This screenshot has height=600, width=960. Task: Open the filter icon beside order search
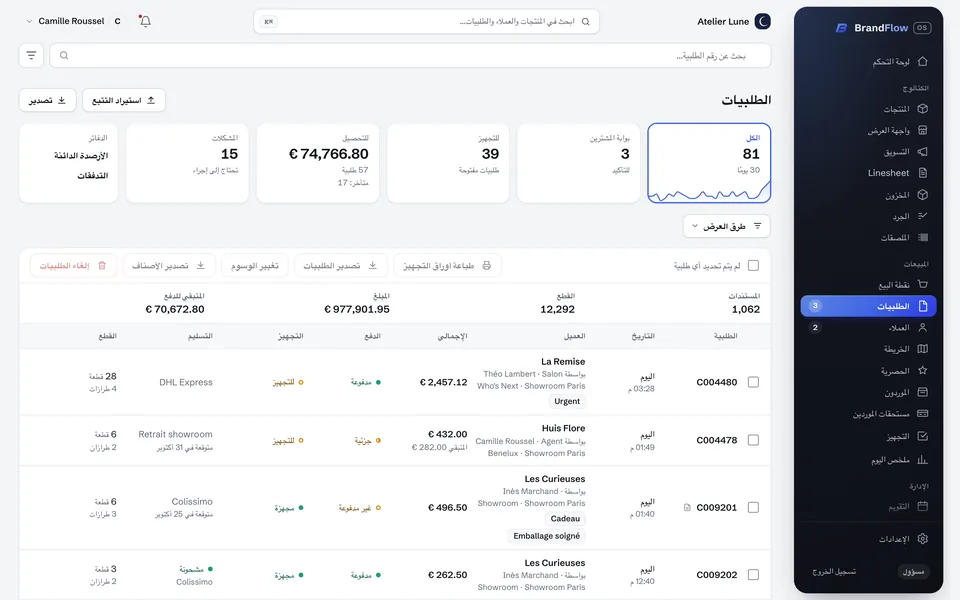[31, 56]
